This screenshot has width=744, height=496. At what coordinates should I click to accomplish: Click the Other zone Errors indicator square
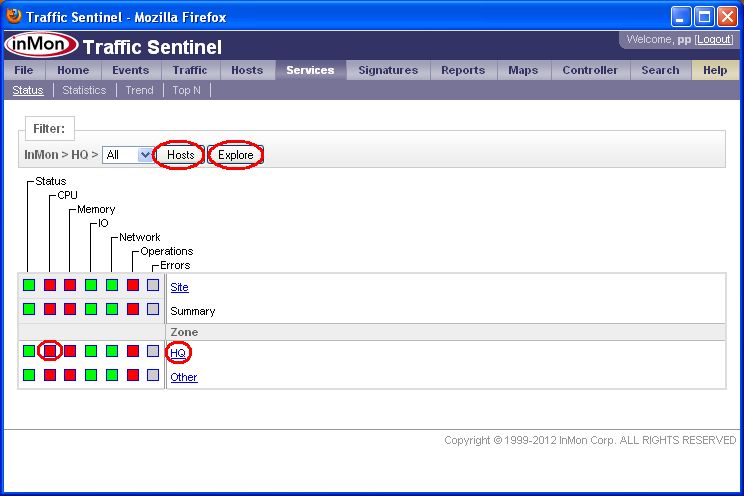[153, 375]
